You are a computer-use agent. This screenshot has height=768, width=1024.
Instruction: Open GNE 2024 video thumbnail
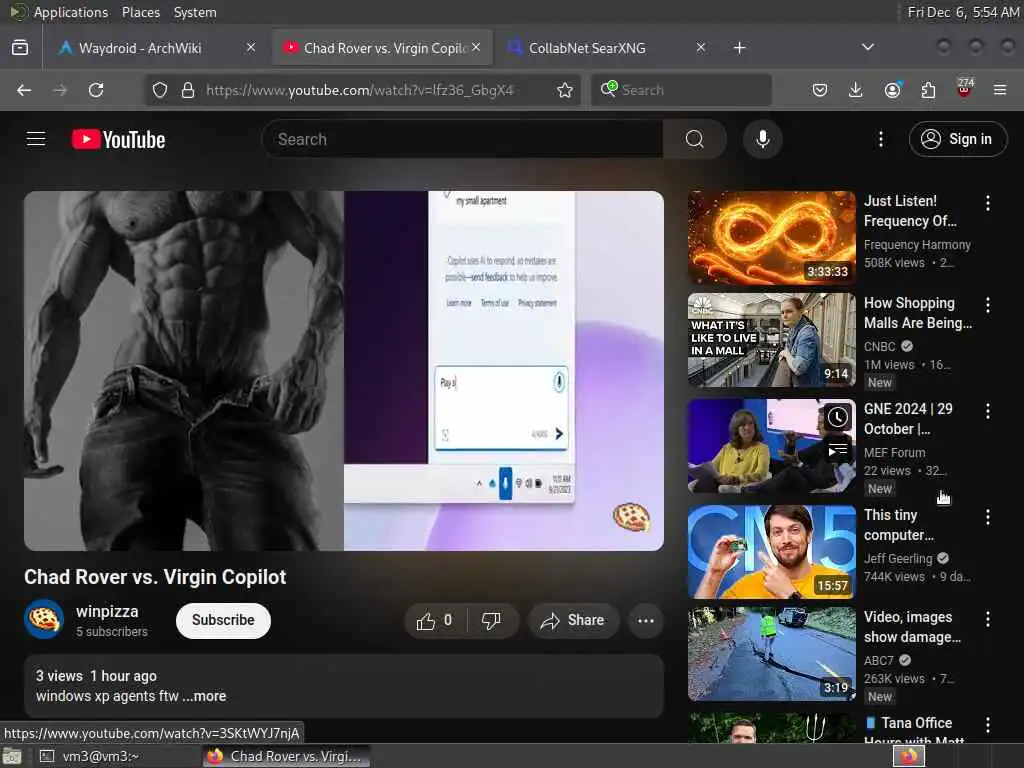(x=771, y=446)
